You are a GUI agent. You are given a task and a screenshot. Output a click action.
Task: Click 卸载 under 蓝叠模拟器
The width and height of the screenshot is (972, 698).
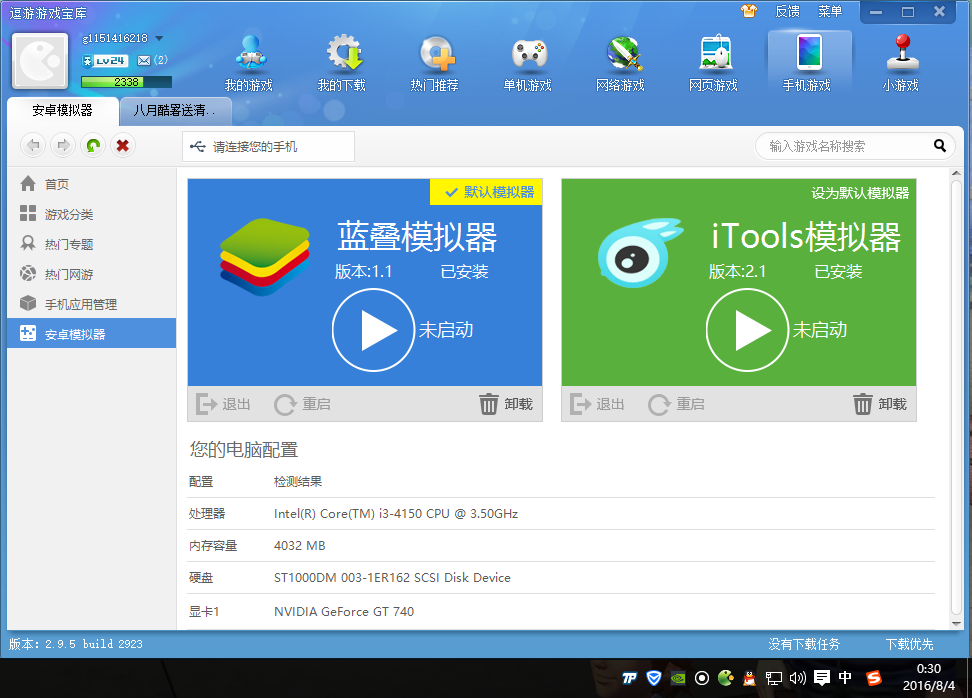[x=506, y=404]
